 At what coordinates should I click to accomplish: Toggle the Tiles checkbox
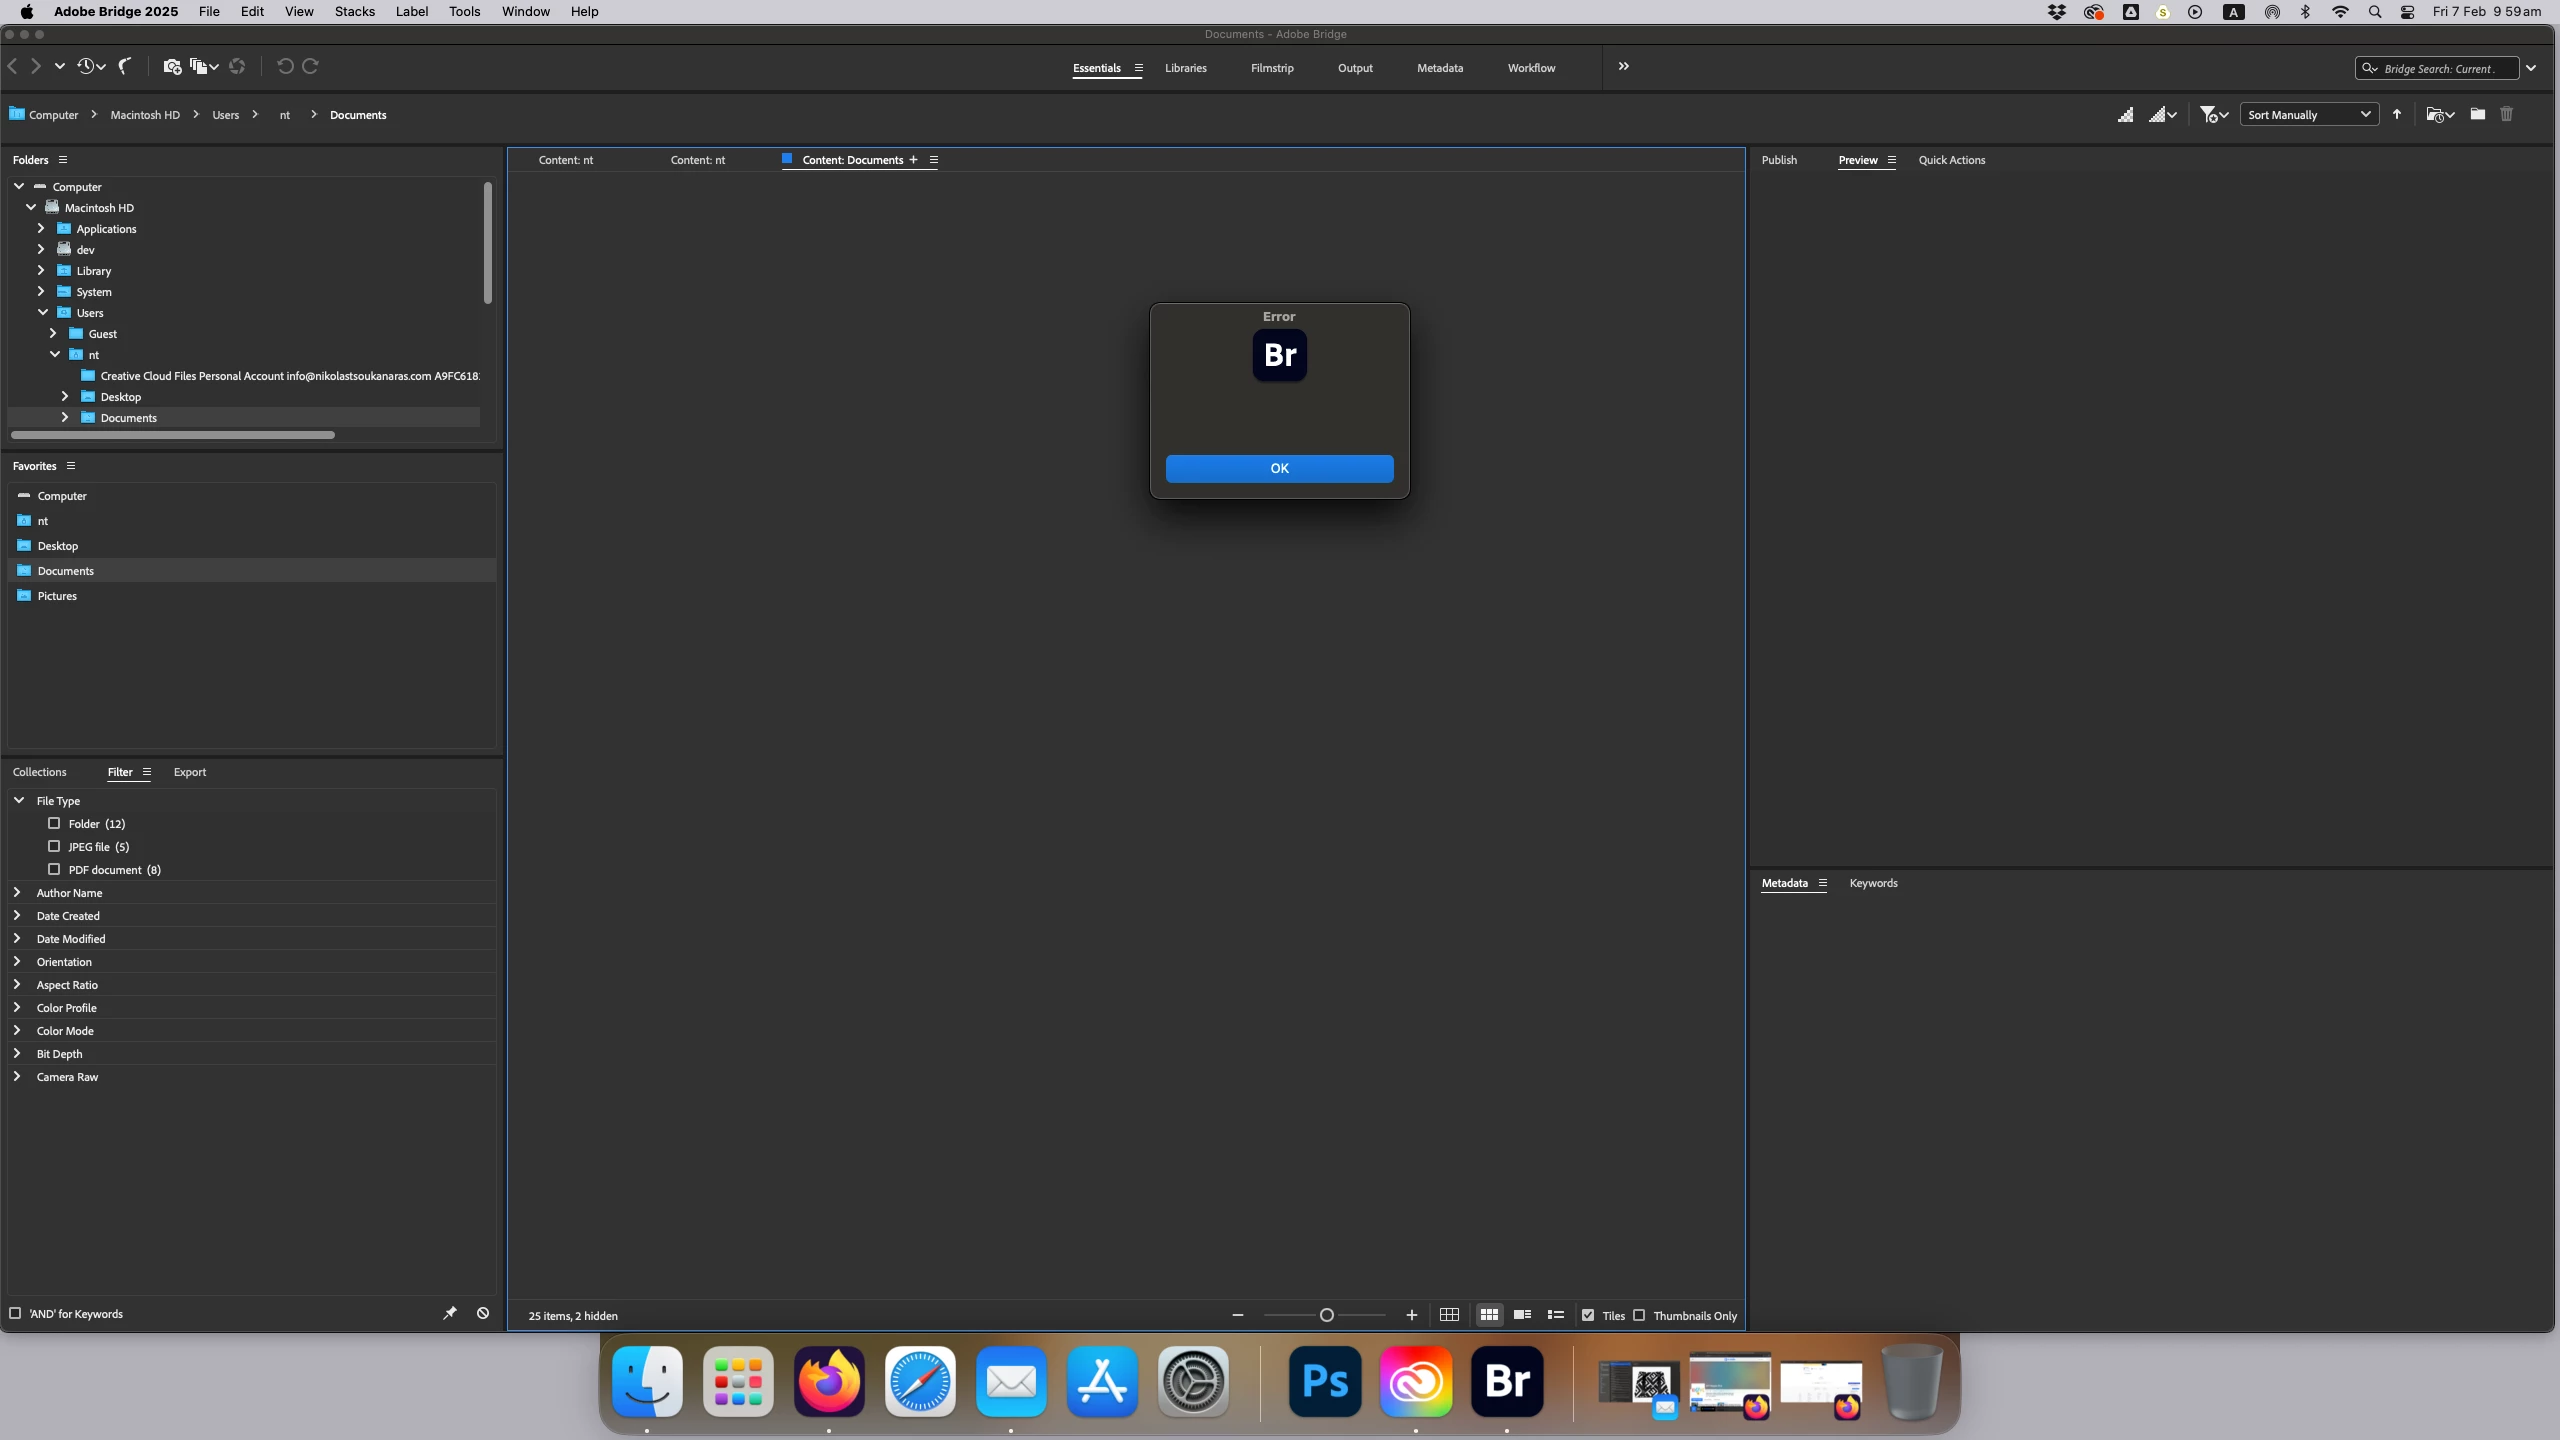pyautogui.click(x=1588, y=1315)
